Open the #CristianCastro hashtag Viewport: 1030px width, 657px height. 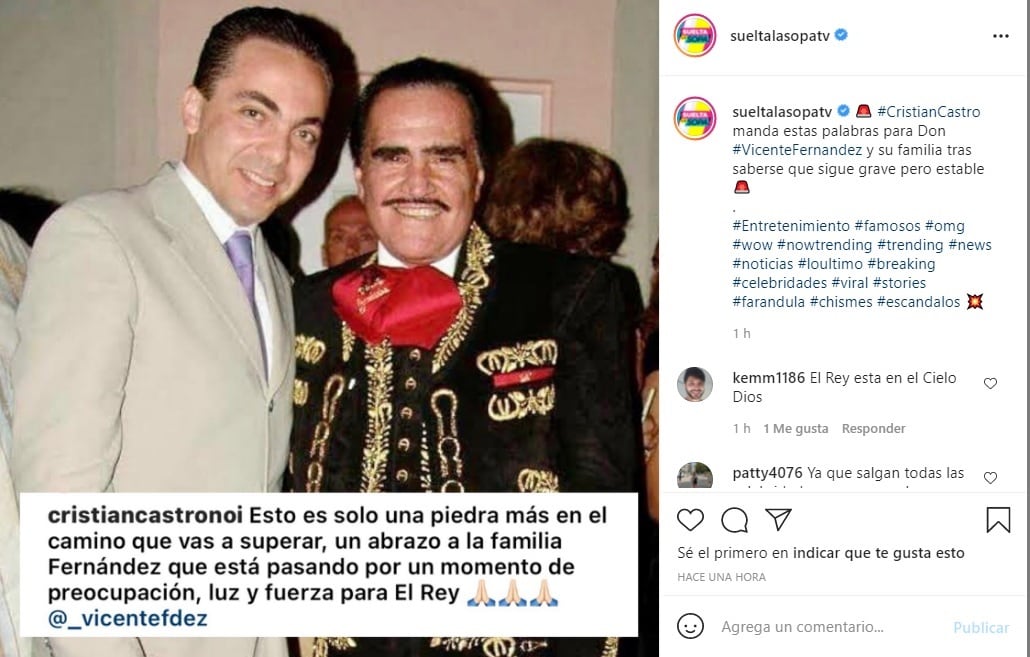(928, 112)
